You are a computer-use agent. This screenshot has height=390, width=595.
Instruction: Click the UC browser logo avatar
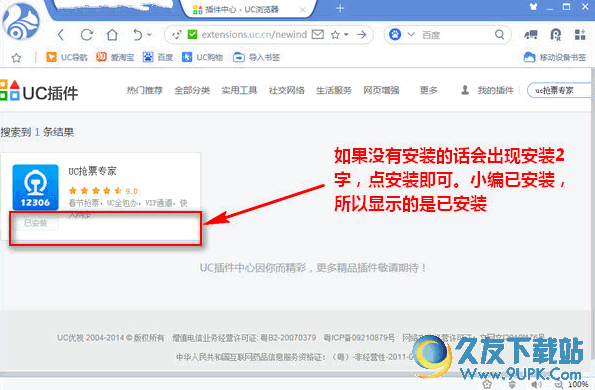[21, 22]
